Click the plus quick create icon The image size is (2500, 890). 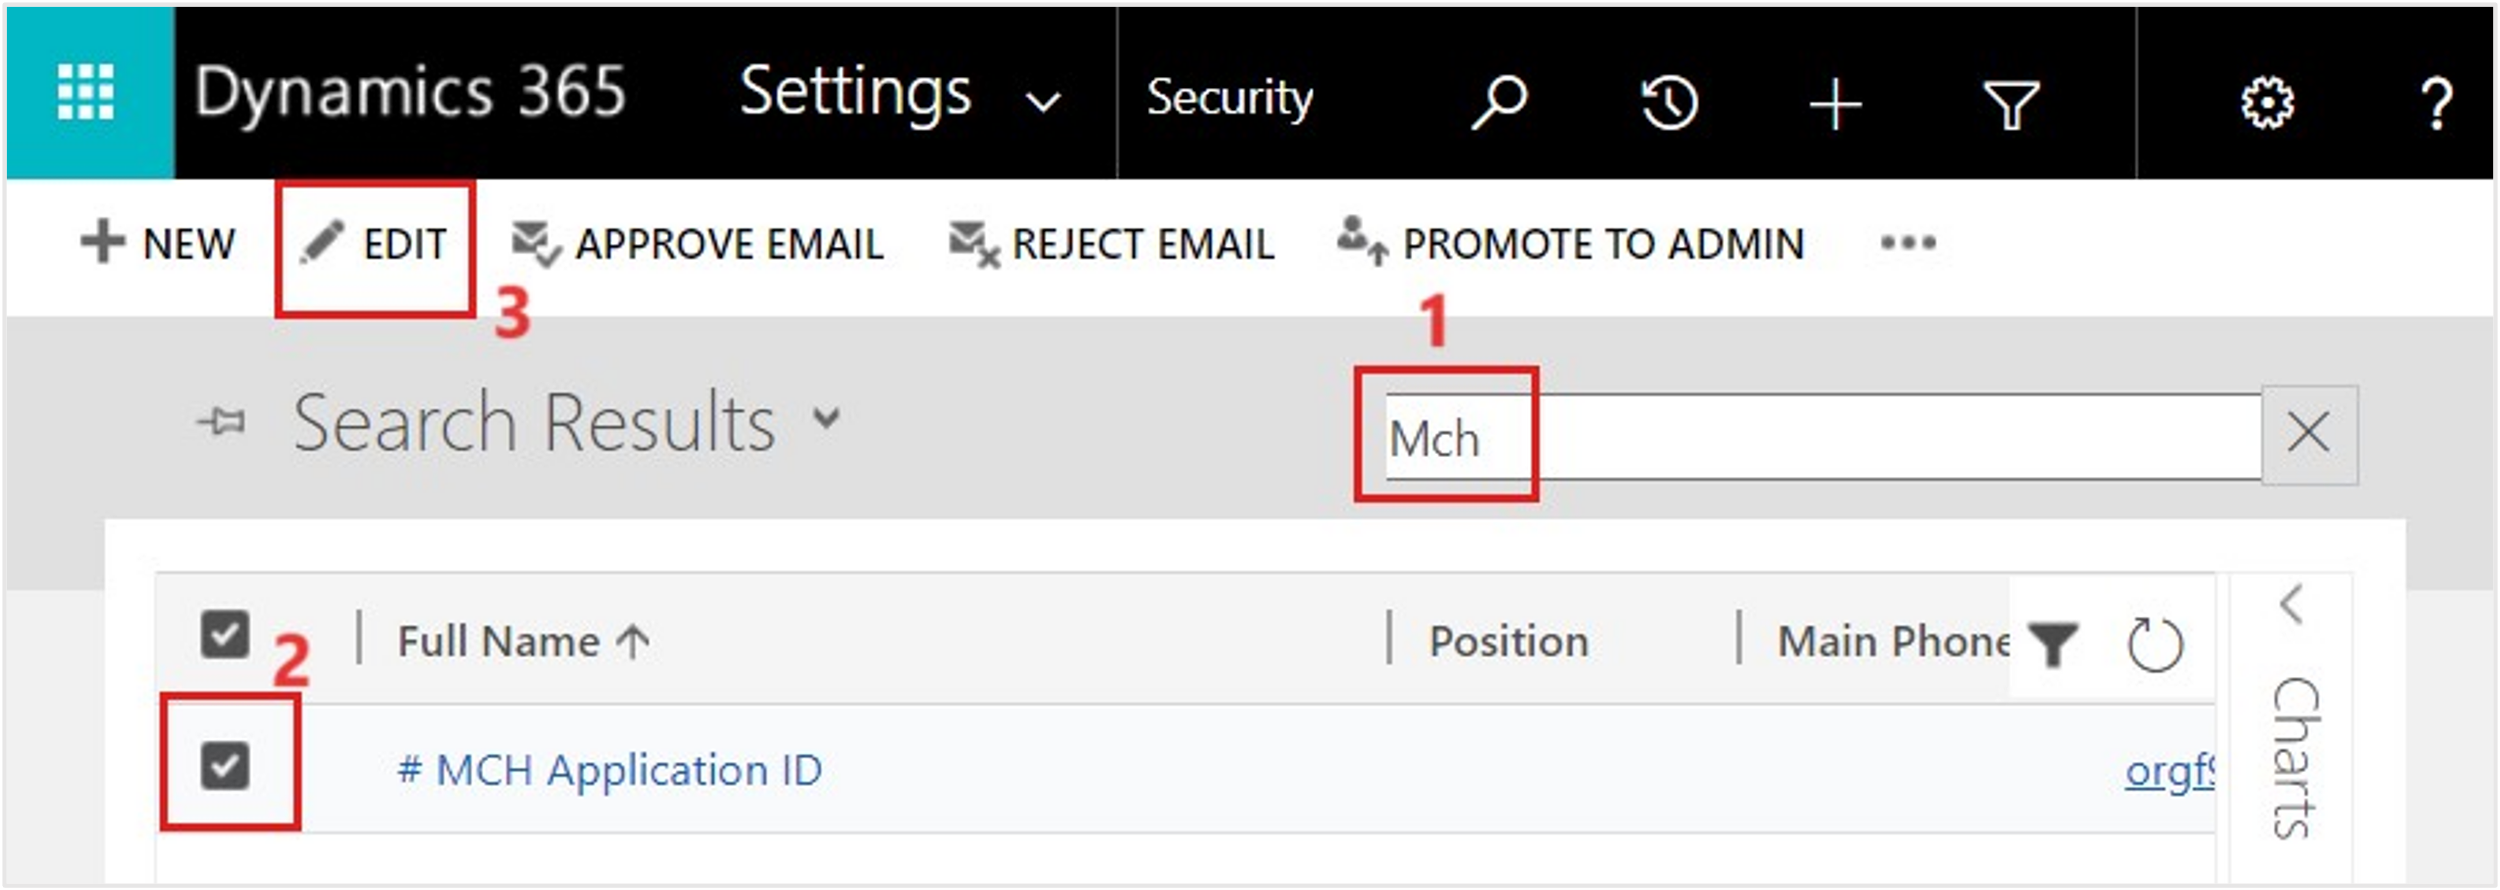click(1835, 104)
